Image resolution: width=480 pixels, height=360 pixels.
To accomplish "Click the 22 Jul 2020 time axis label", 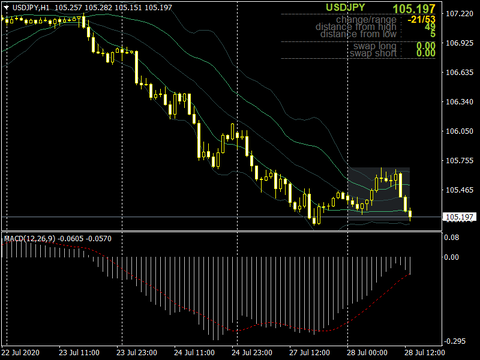I will point(20,353).
